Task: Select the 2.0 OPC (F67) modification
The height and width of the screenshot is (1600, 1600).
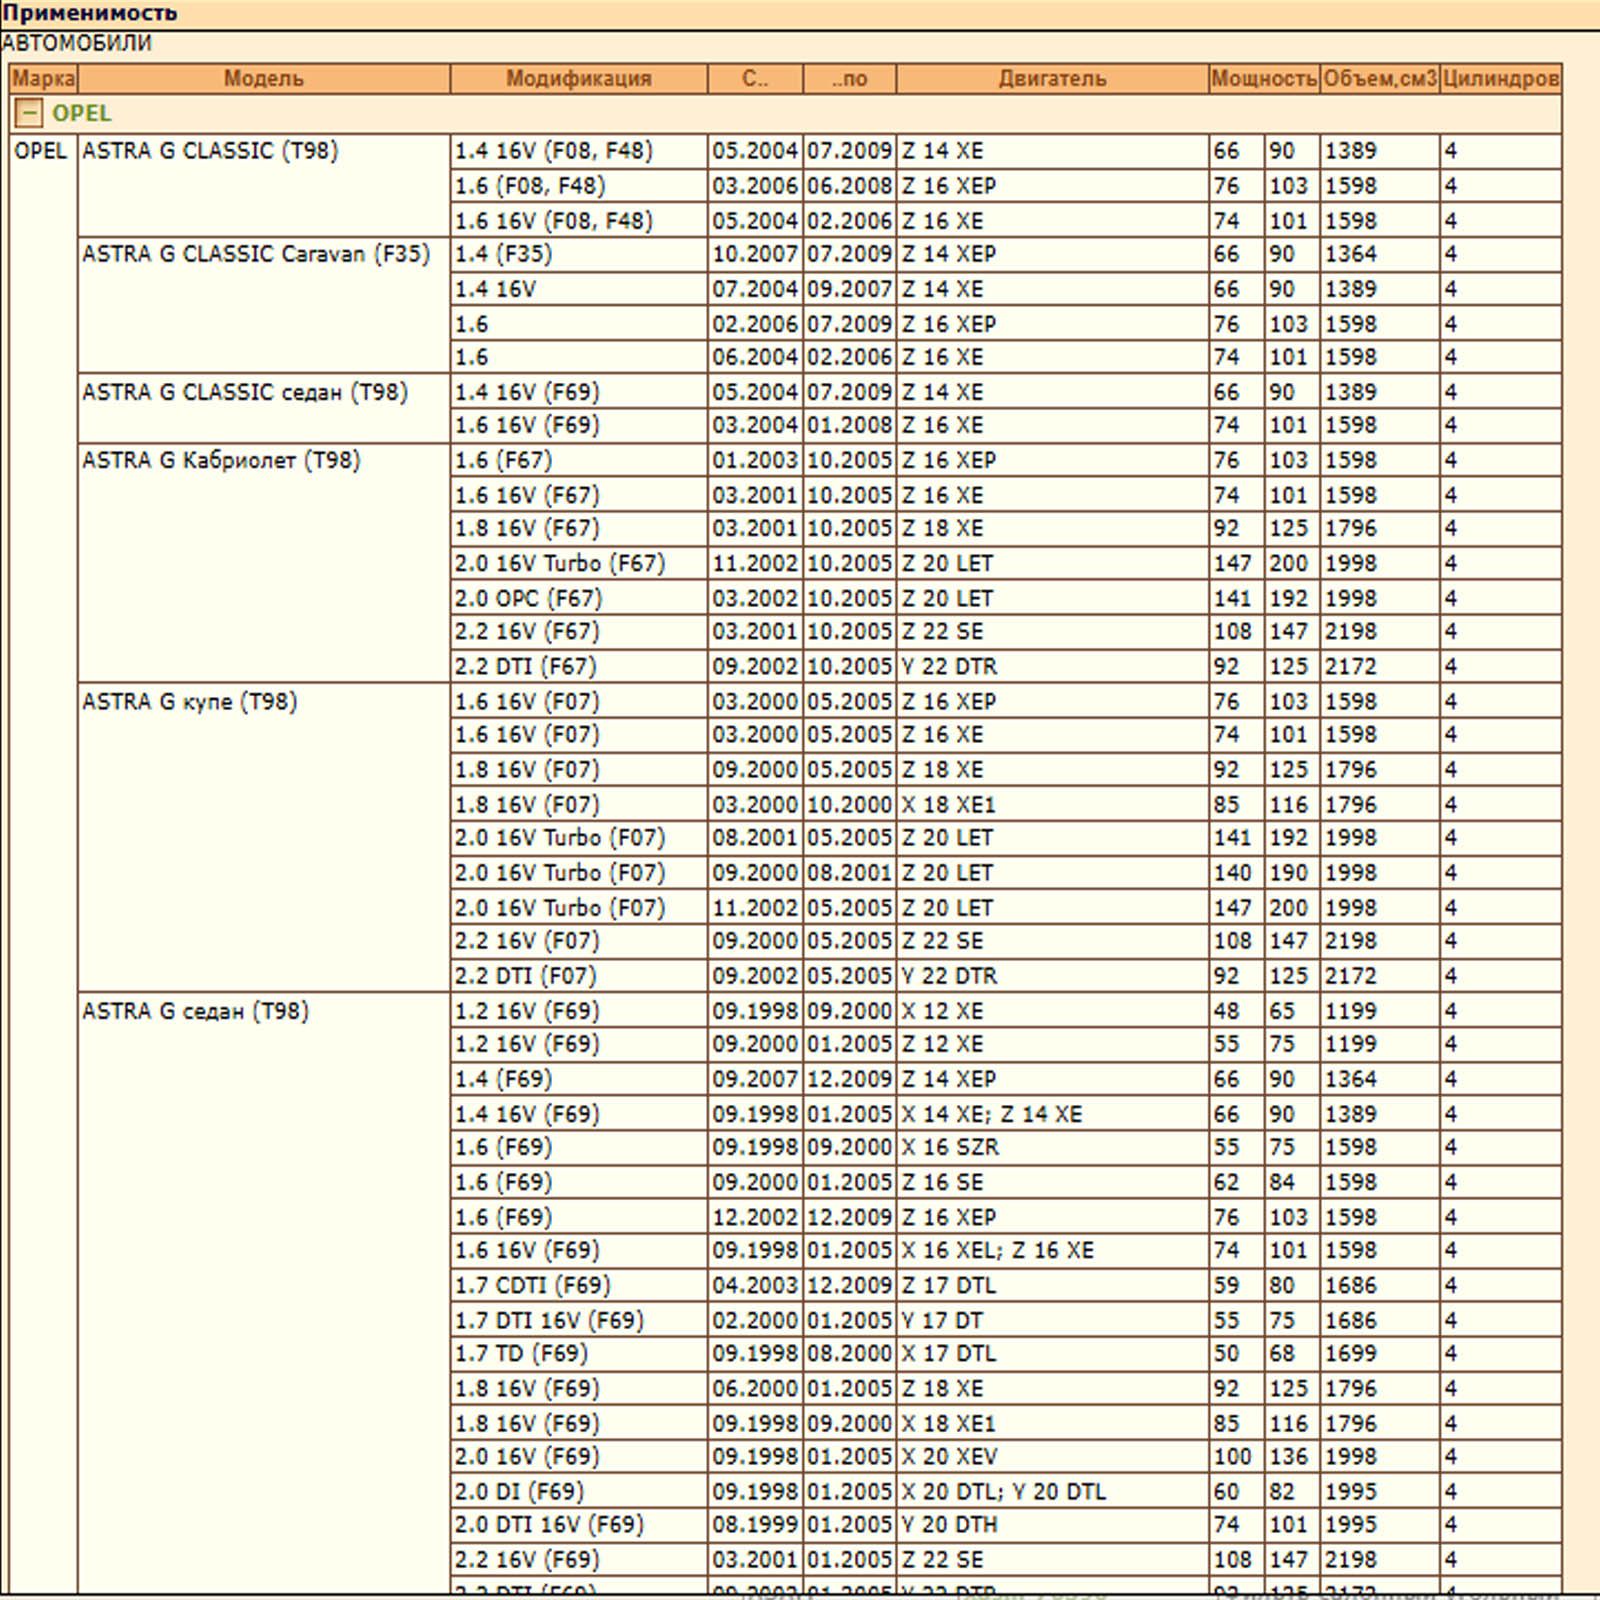Action: coord(528,598)
